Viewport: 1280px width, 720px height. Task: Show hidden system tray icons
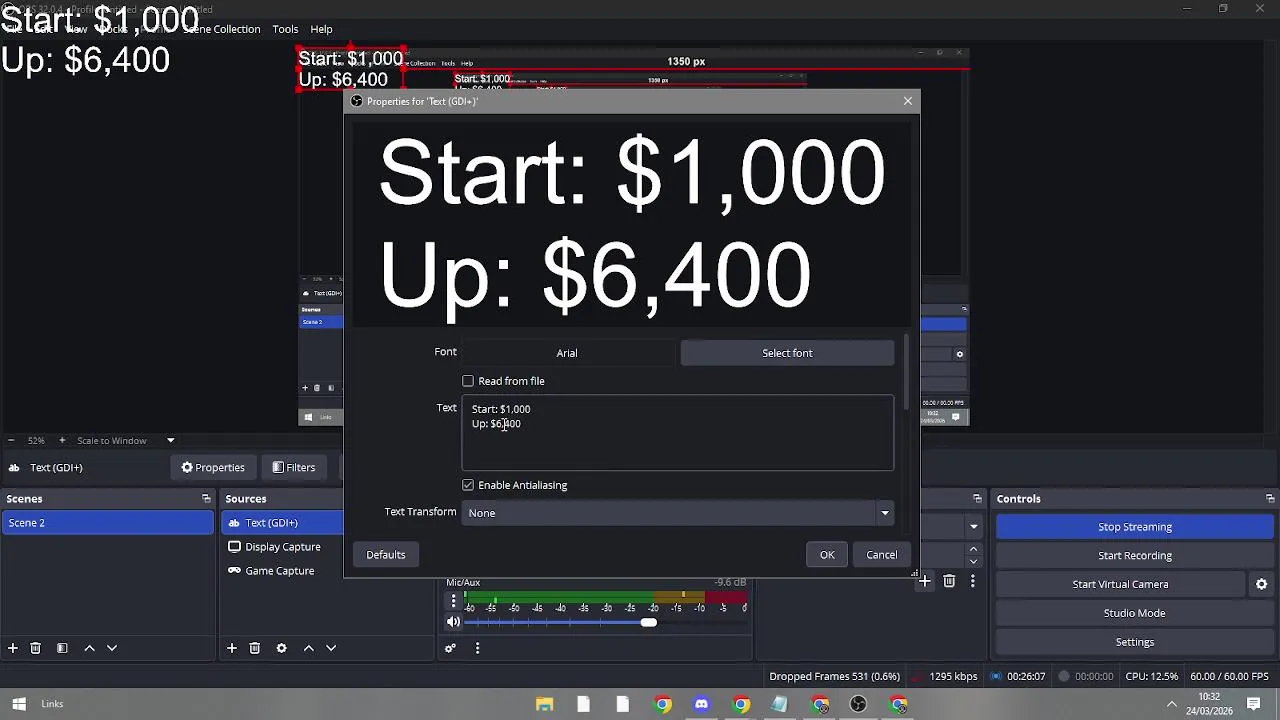(x=1172, y=704)
